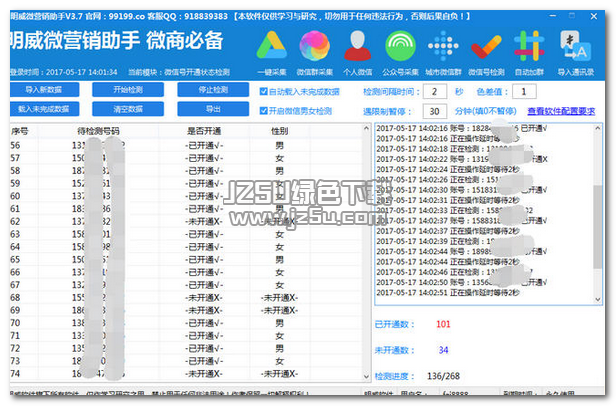
Task: Click the log panel scrollbar thumb
Action: 598,227
